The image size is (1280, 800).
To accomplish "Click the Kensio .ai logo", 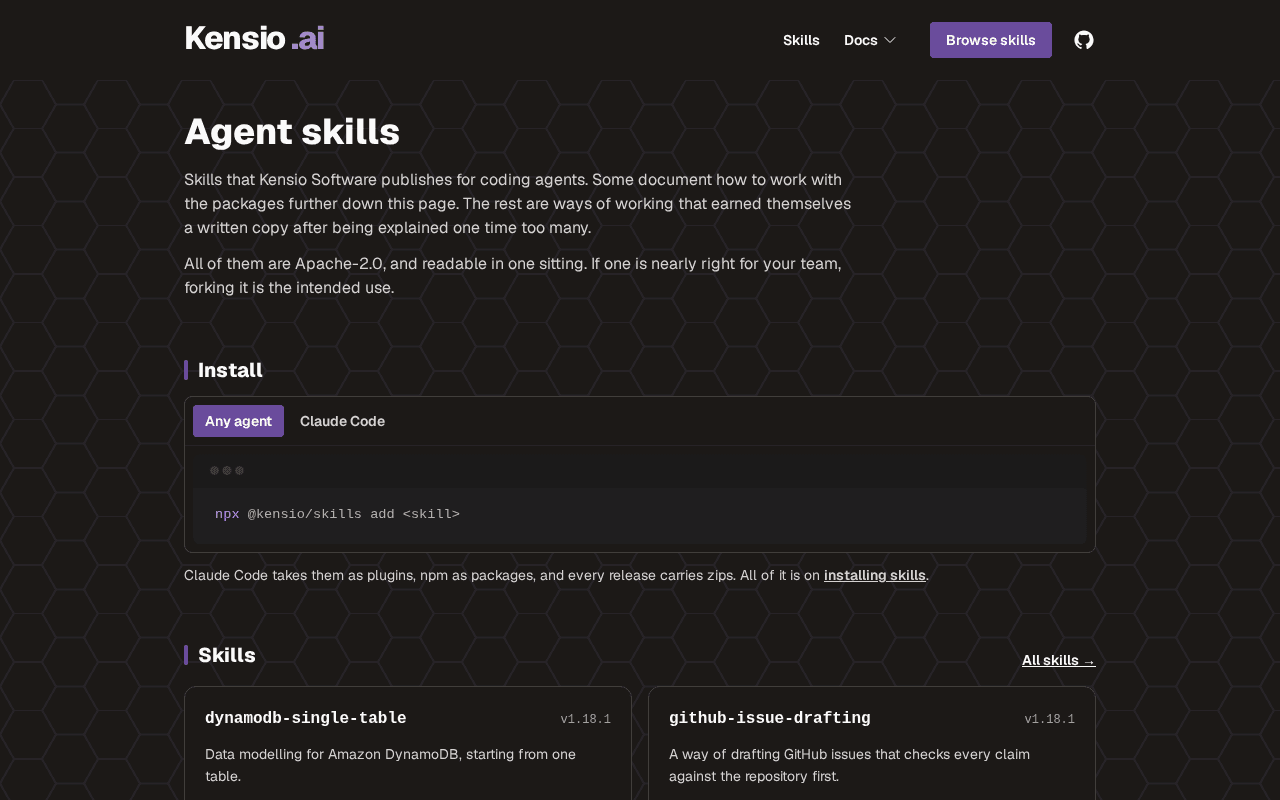I will click(254, 38).
